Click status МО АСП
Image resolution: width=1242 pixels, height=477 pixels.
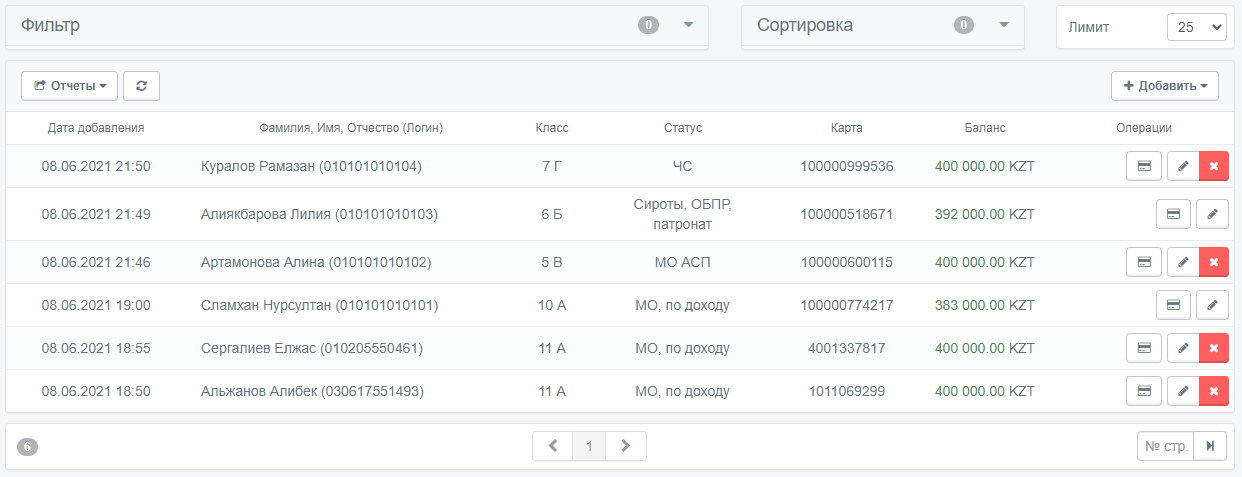pyautogui.click(x=683, y=262)
